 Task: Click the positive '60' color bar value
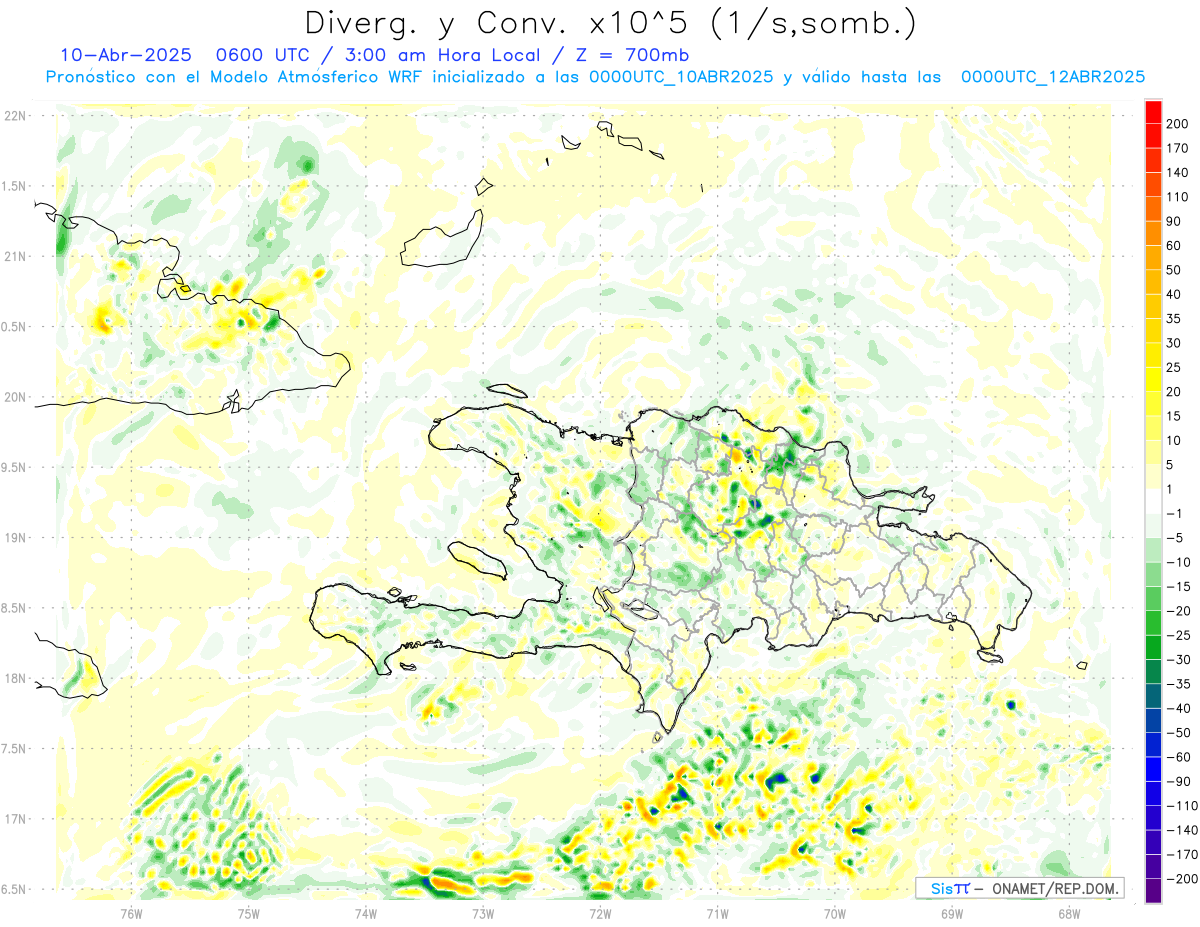[1175, 246]
